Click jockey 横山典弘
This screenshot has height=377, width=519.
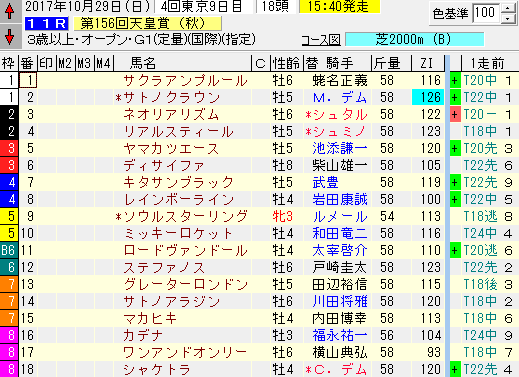(340, 353)
